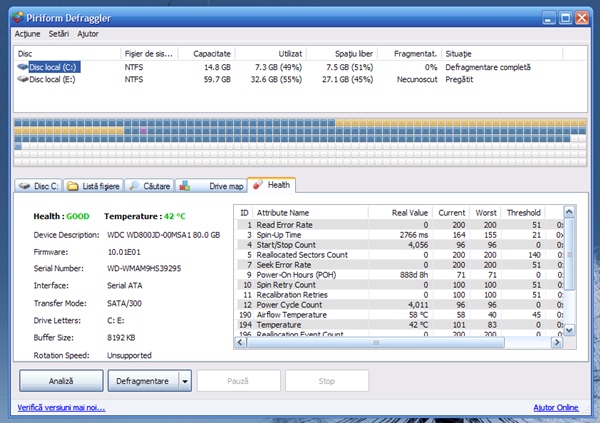
Task: Click the Worst column header
Action: 486,213
